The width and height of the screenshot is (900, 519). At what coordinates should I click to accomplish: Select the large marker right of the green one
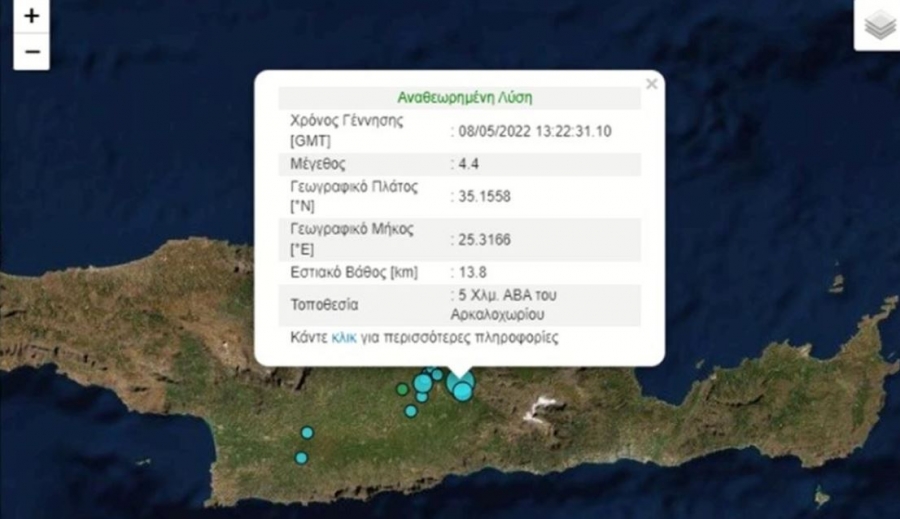[423, 382]
